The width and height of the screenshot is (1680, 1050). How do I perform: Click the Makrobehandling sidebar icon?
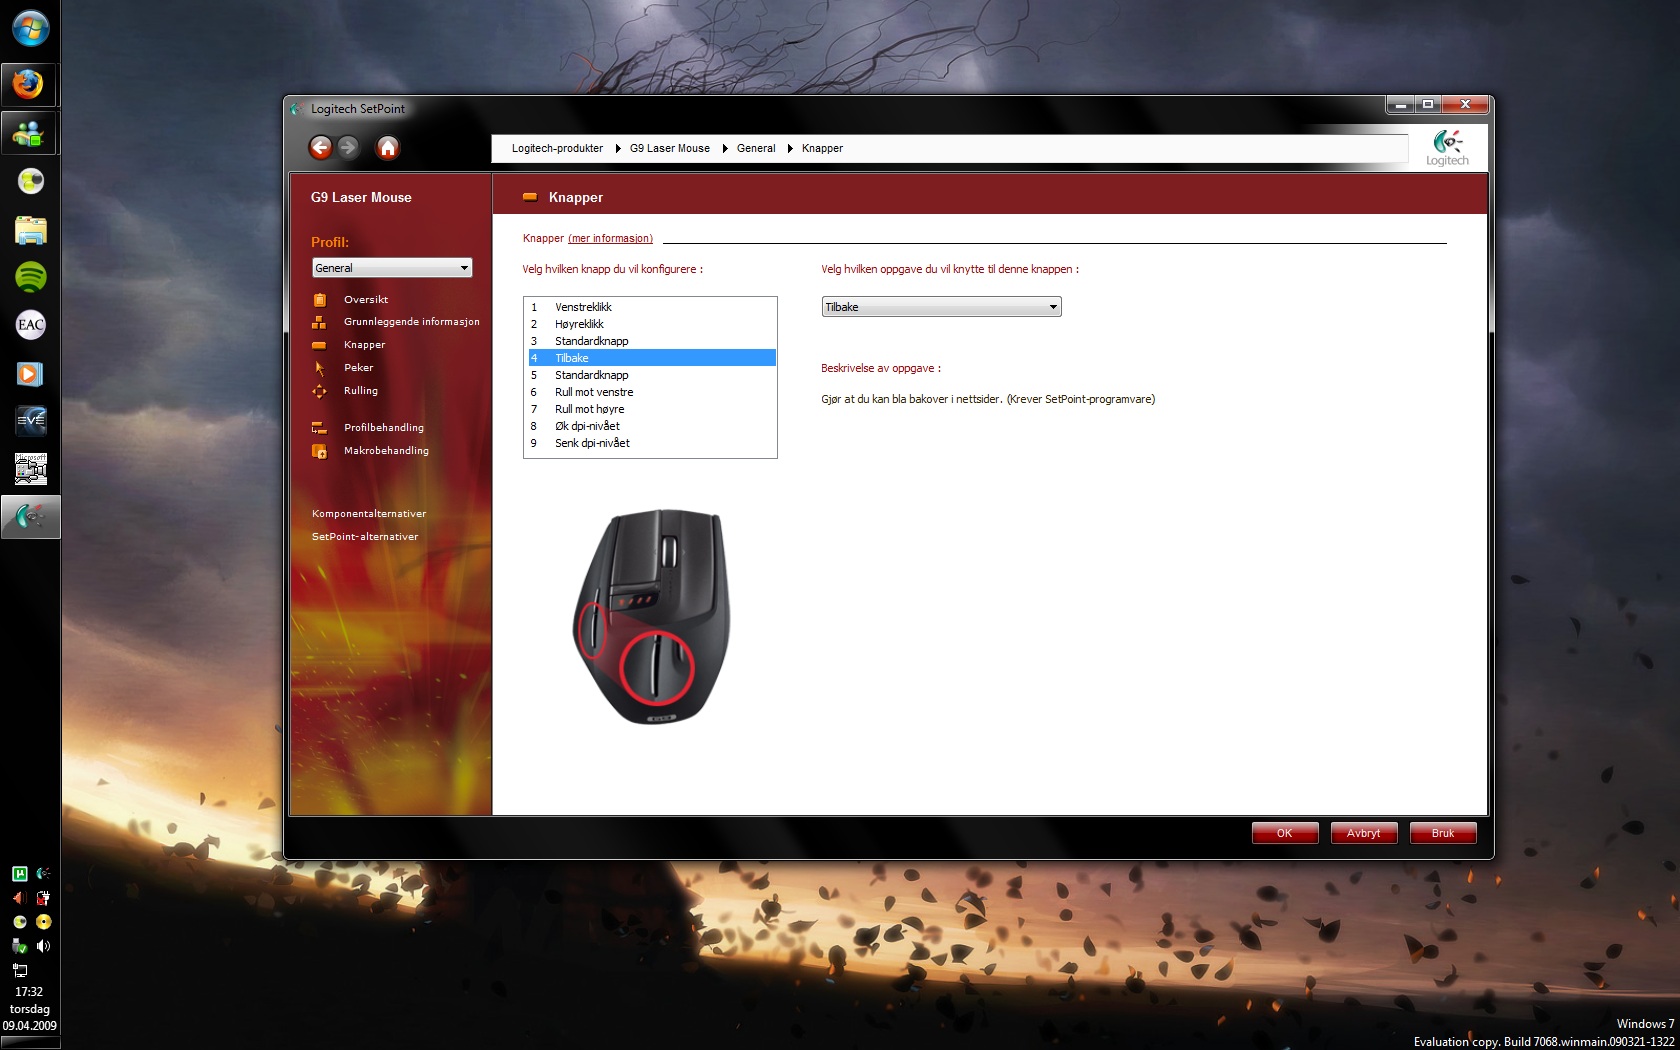coord(319,451)
